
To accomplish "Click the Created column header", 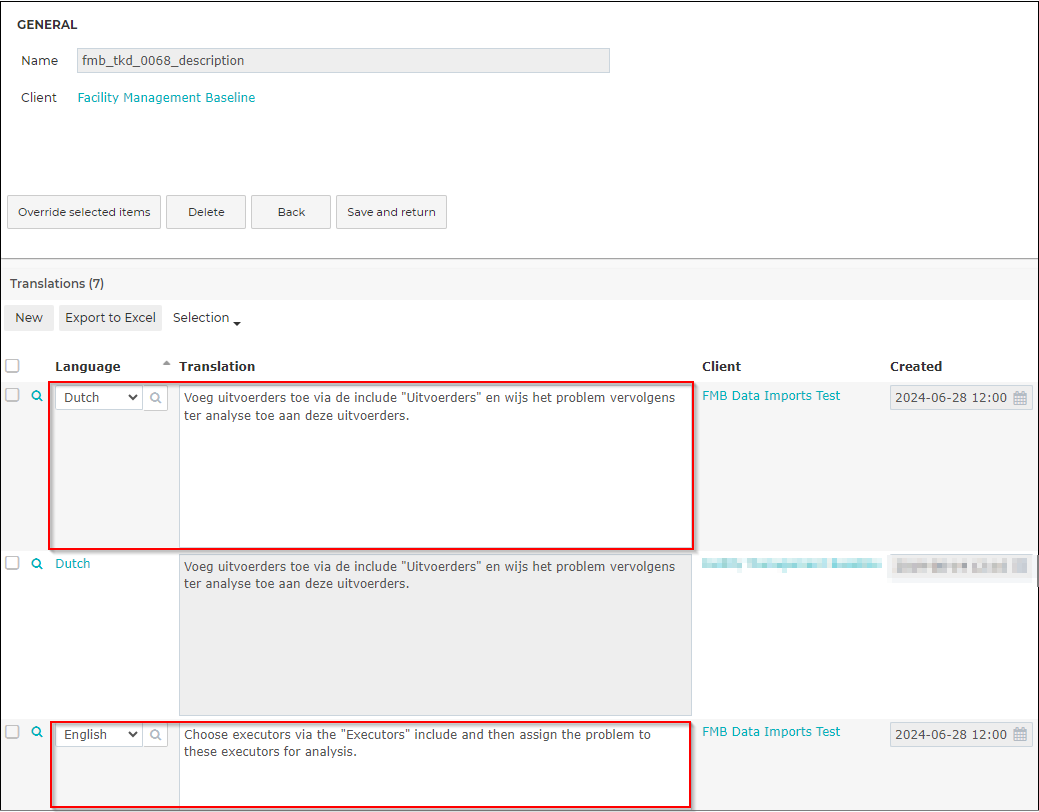I will pos(916,367).
